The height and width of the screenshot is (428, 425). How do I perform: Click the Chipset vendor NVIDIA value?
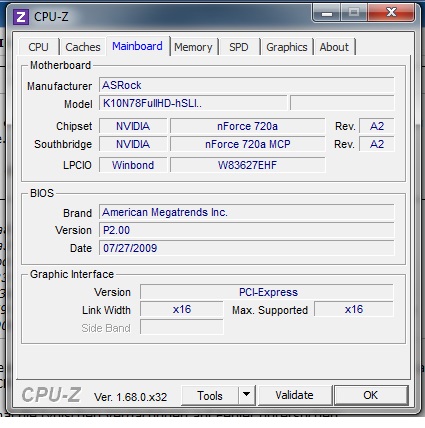click(x=133, y=126)
